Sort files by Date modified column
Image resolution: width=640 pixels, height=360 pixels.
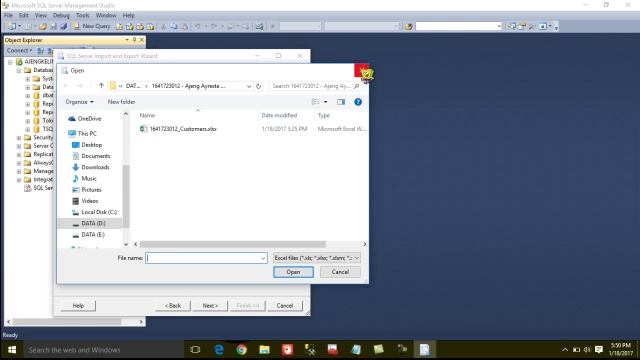[279, 116]
